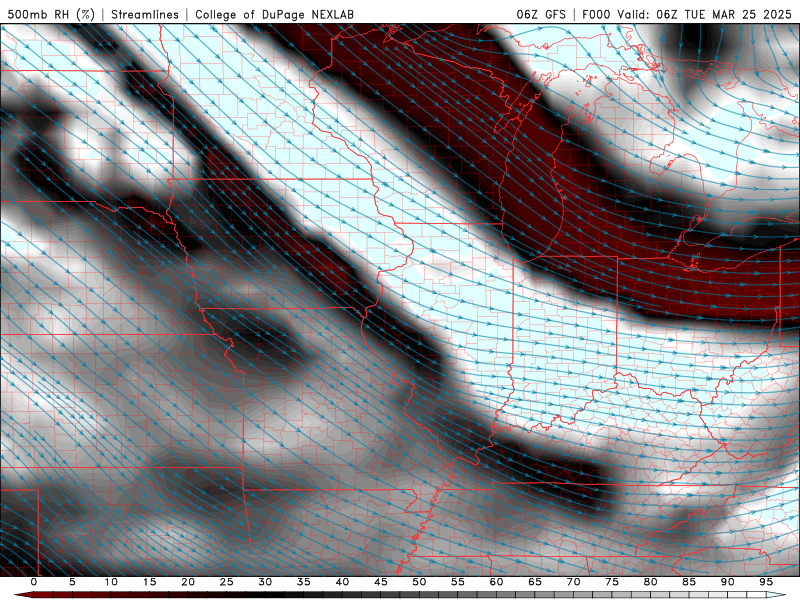This screenshot has height=600, width=800.
Task: Click the colorbar label "40"
Action: (342, 582)
